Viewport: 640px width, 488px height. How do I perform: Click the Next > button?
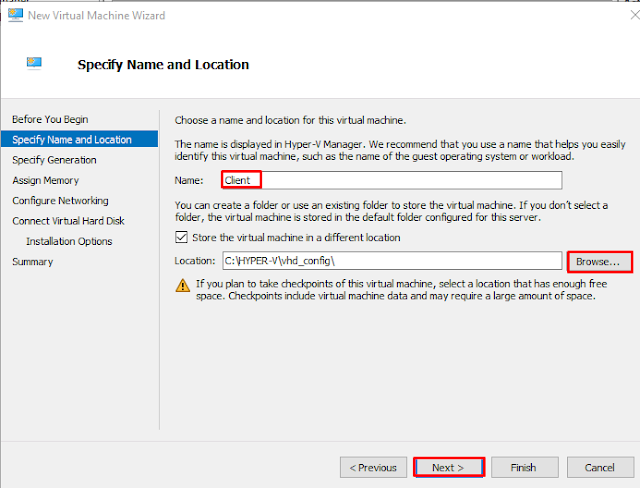click(448, 467)
